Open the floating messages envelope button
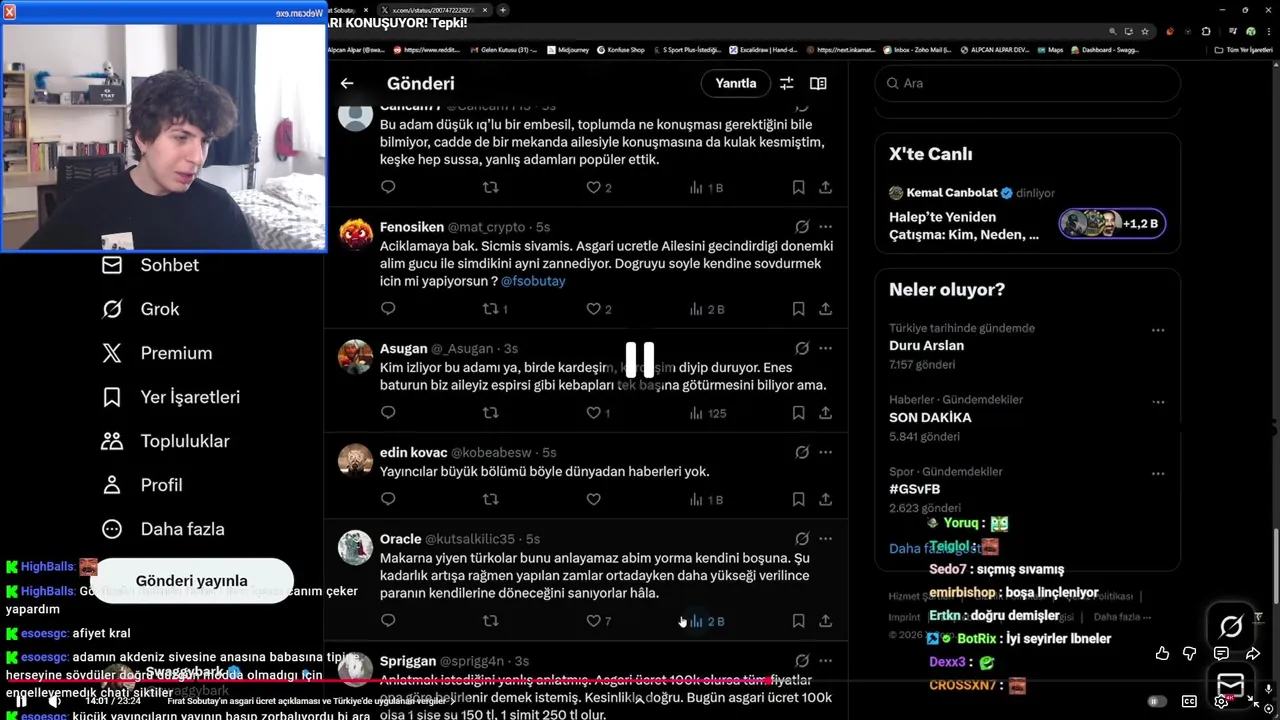Screen dimensions: 1280x720 [x=1231, y=685]
